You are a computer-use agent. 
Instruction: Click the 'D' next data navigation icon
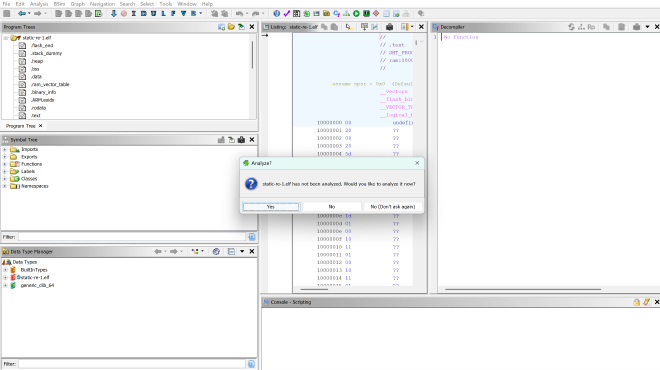(144, 13)
